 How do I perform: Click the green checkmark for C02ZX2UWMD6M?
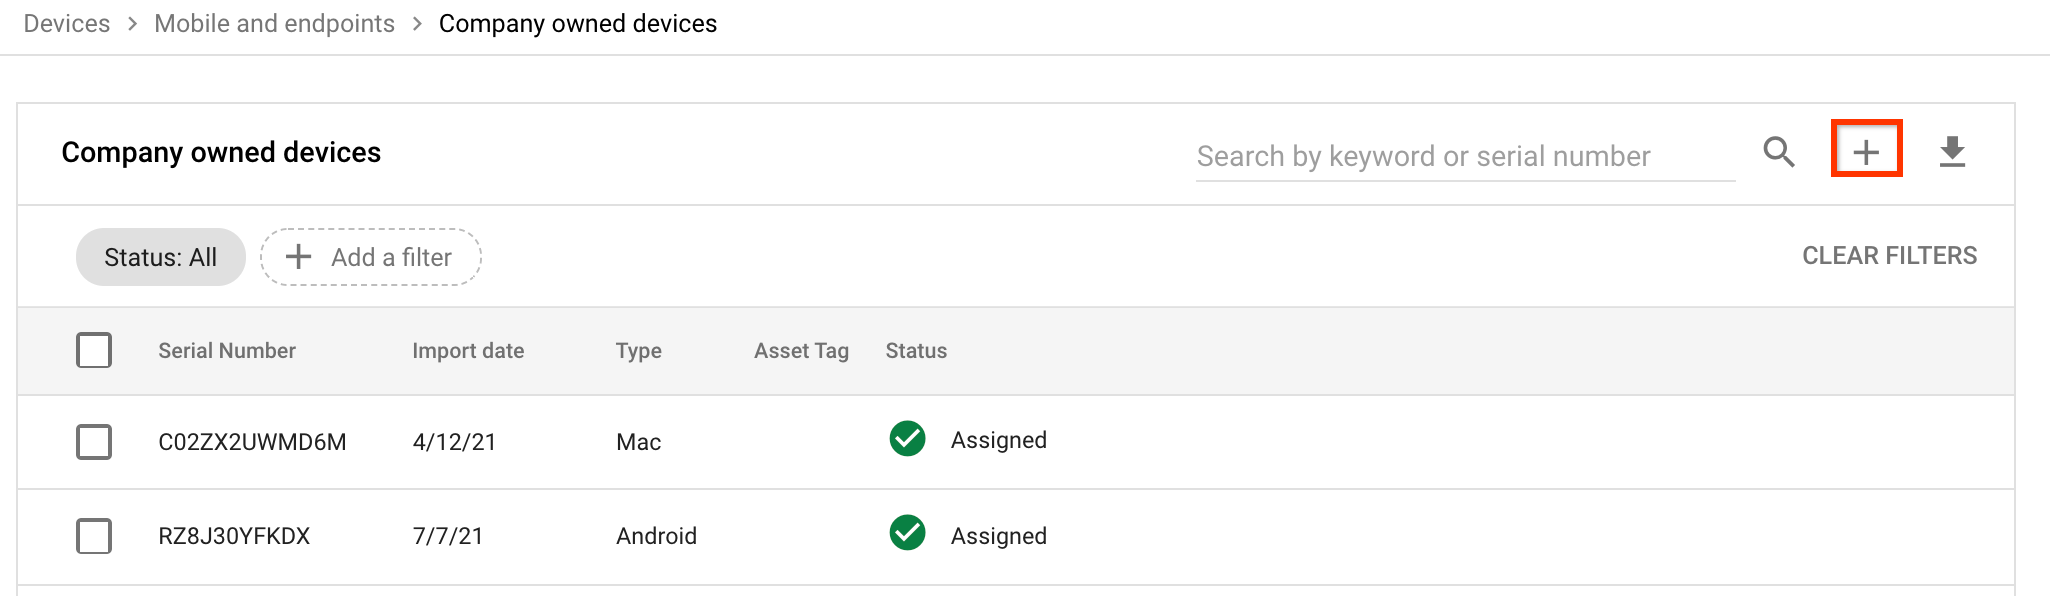907,439
